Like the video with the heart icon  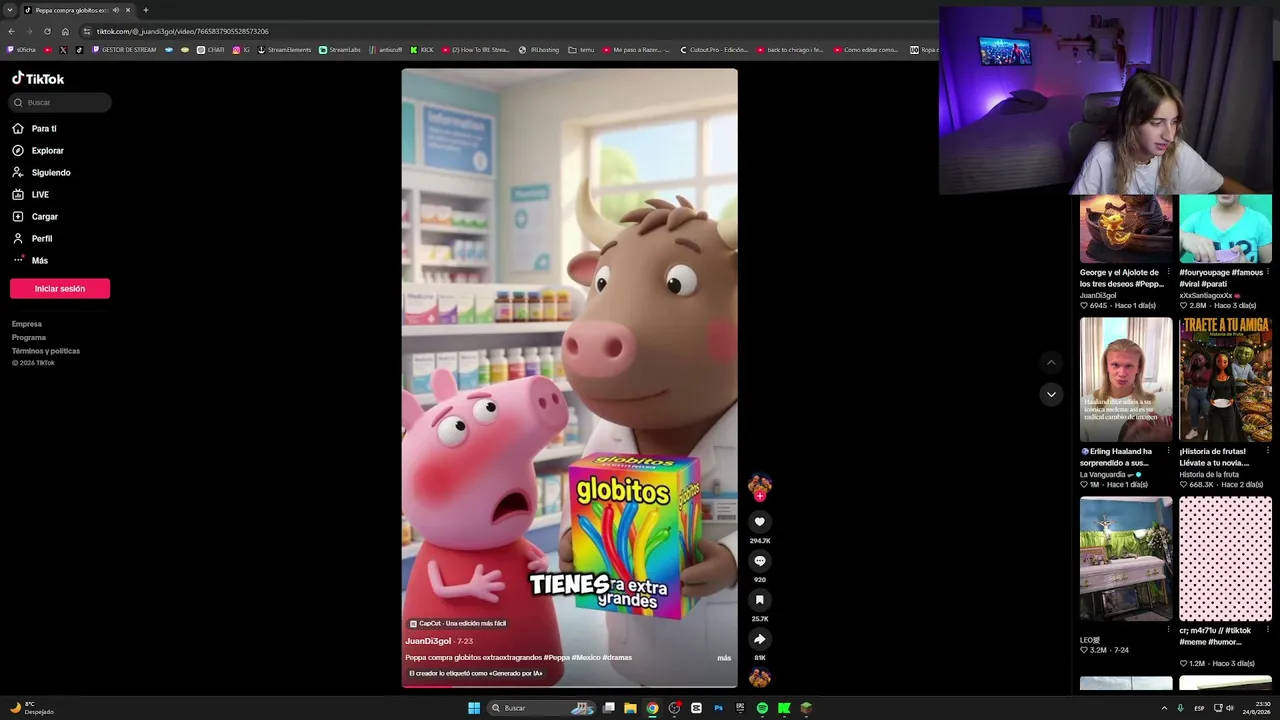pyautogui.click(x=759, y=522)
